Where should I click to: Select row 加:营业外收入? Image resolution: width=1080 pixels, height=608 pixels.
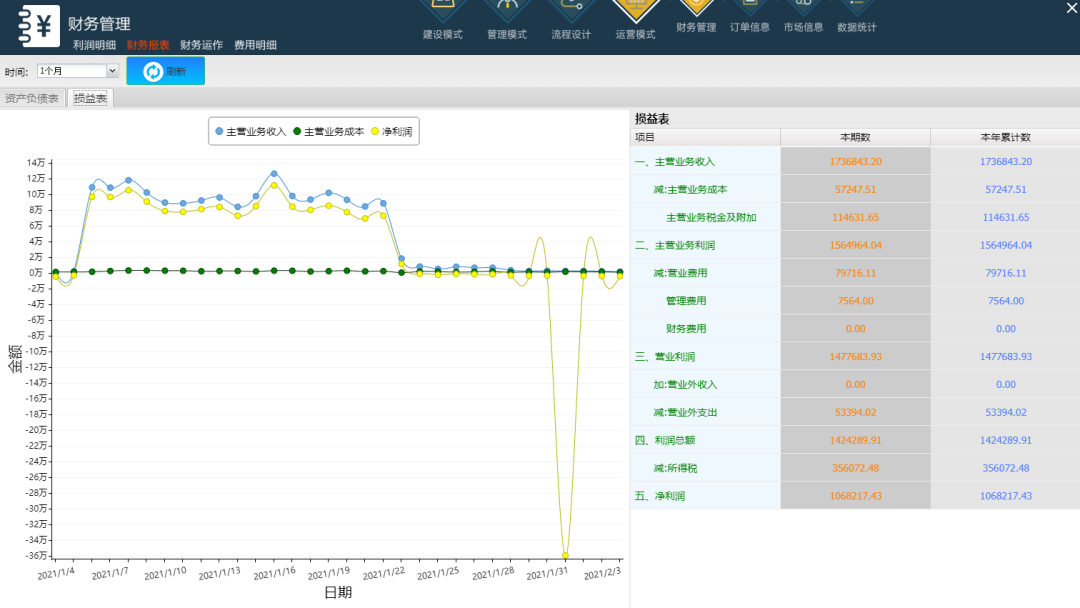coord(855,384)
